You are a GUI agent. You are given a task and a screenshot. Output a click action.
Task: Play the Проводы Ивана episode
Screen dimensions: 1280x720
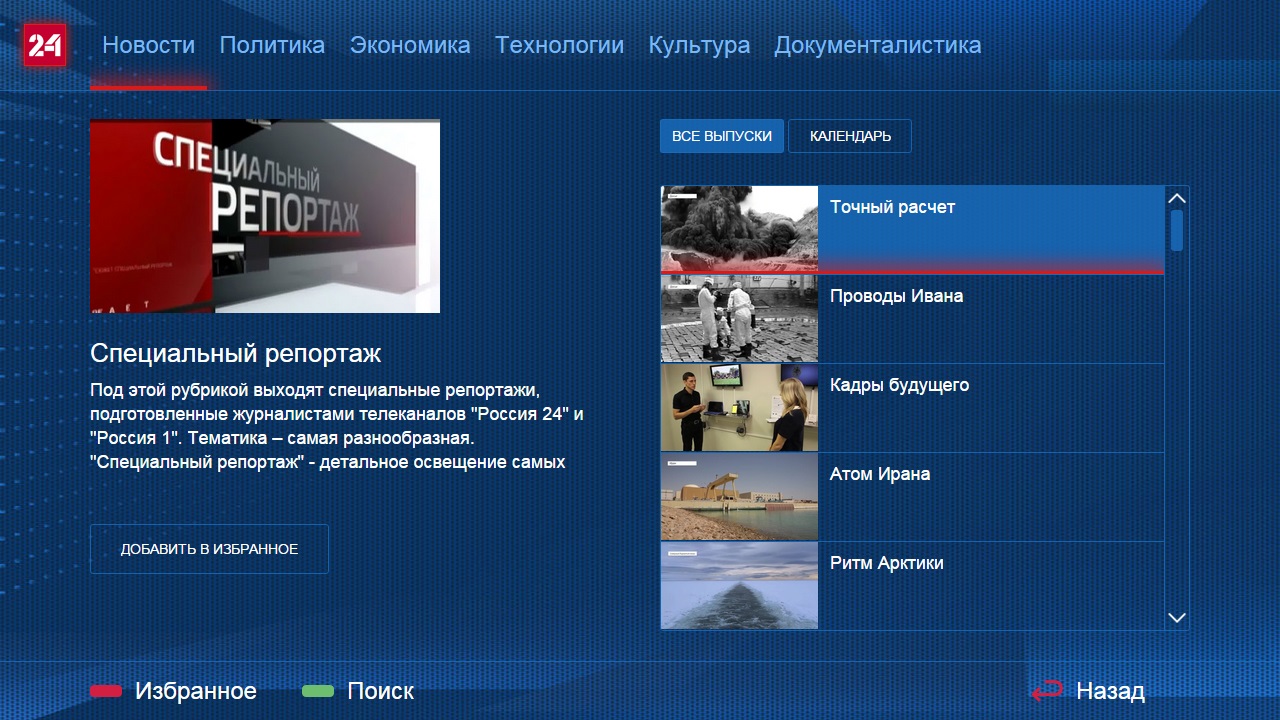coord(739,318)
